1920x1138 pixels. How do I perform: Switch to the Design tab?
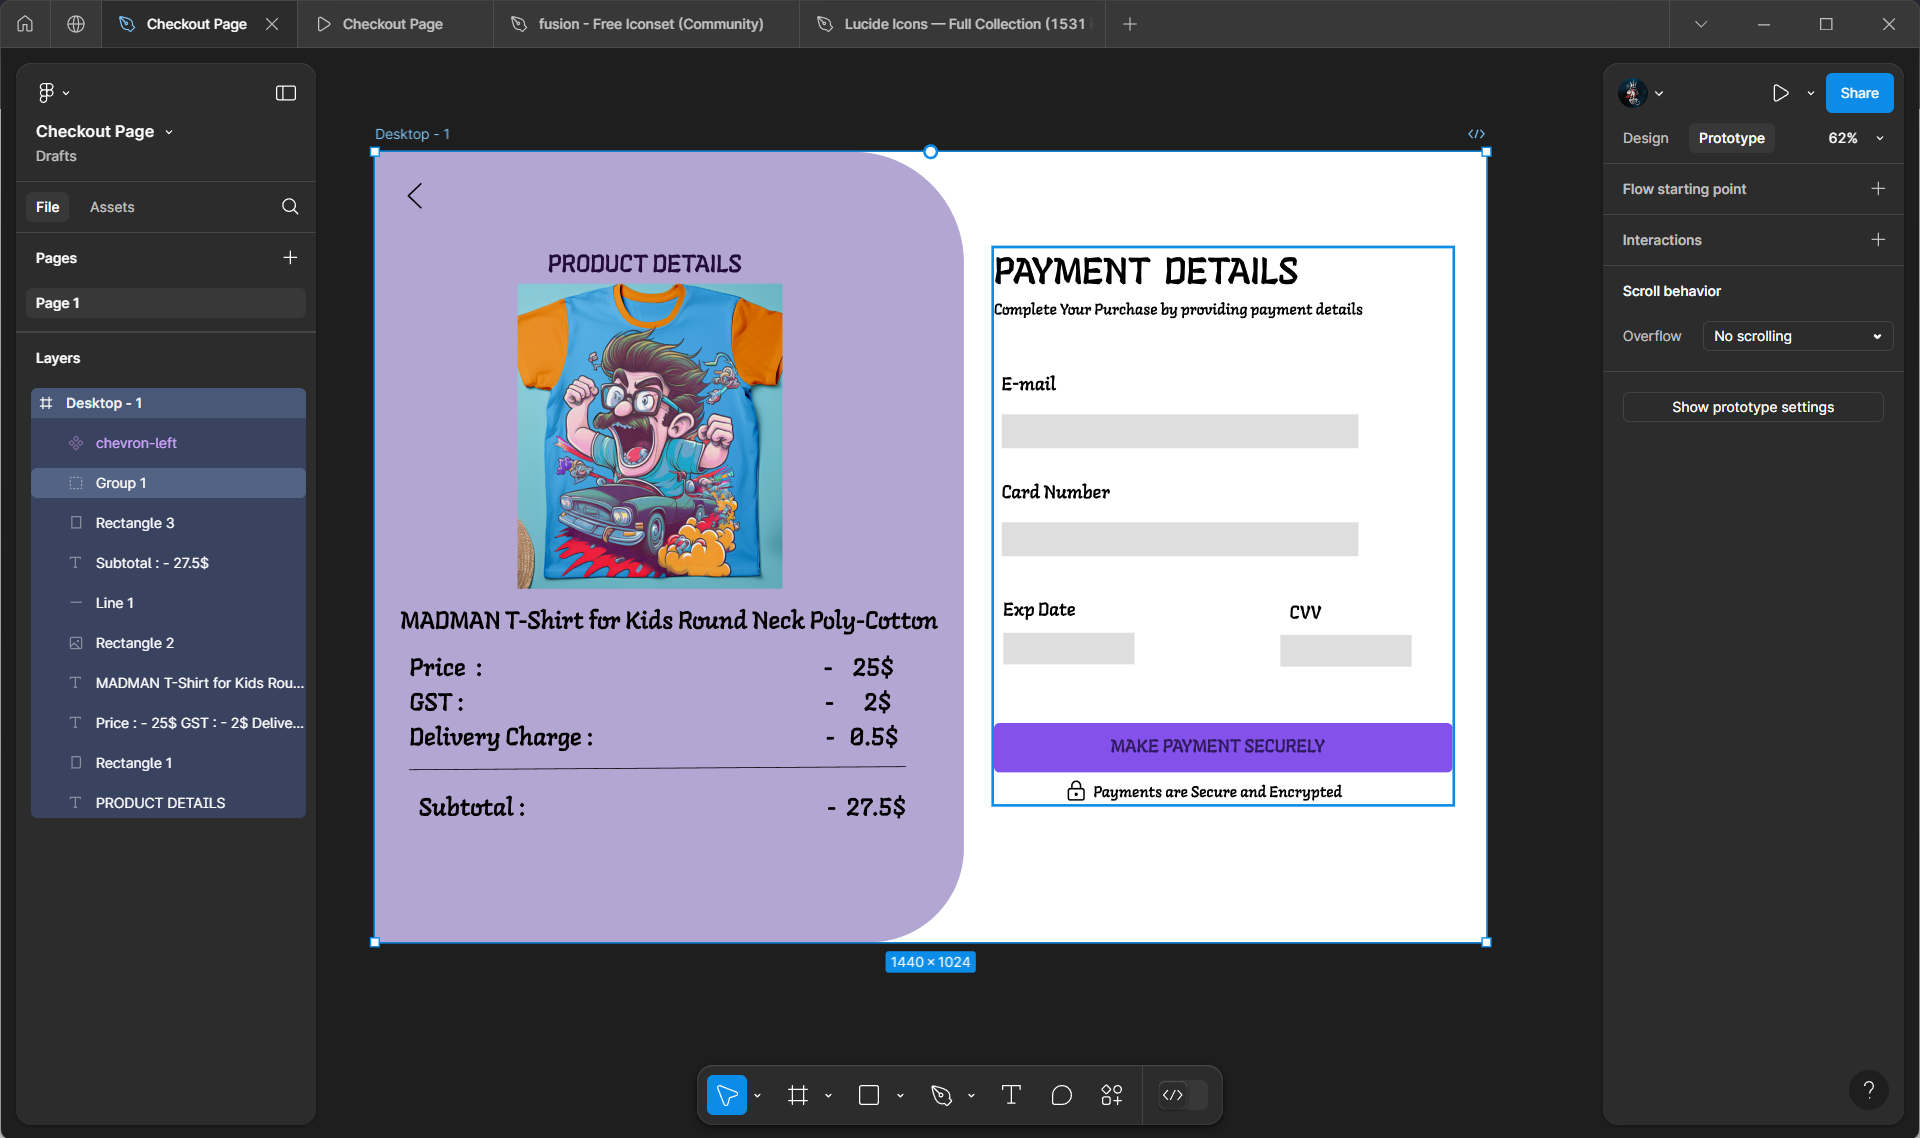[x=1645, y=138]
